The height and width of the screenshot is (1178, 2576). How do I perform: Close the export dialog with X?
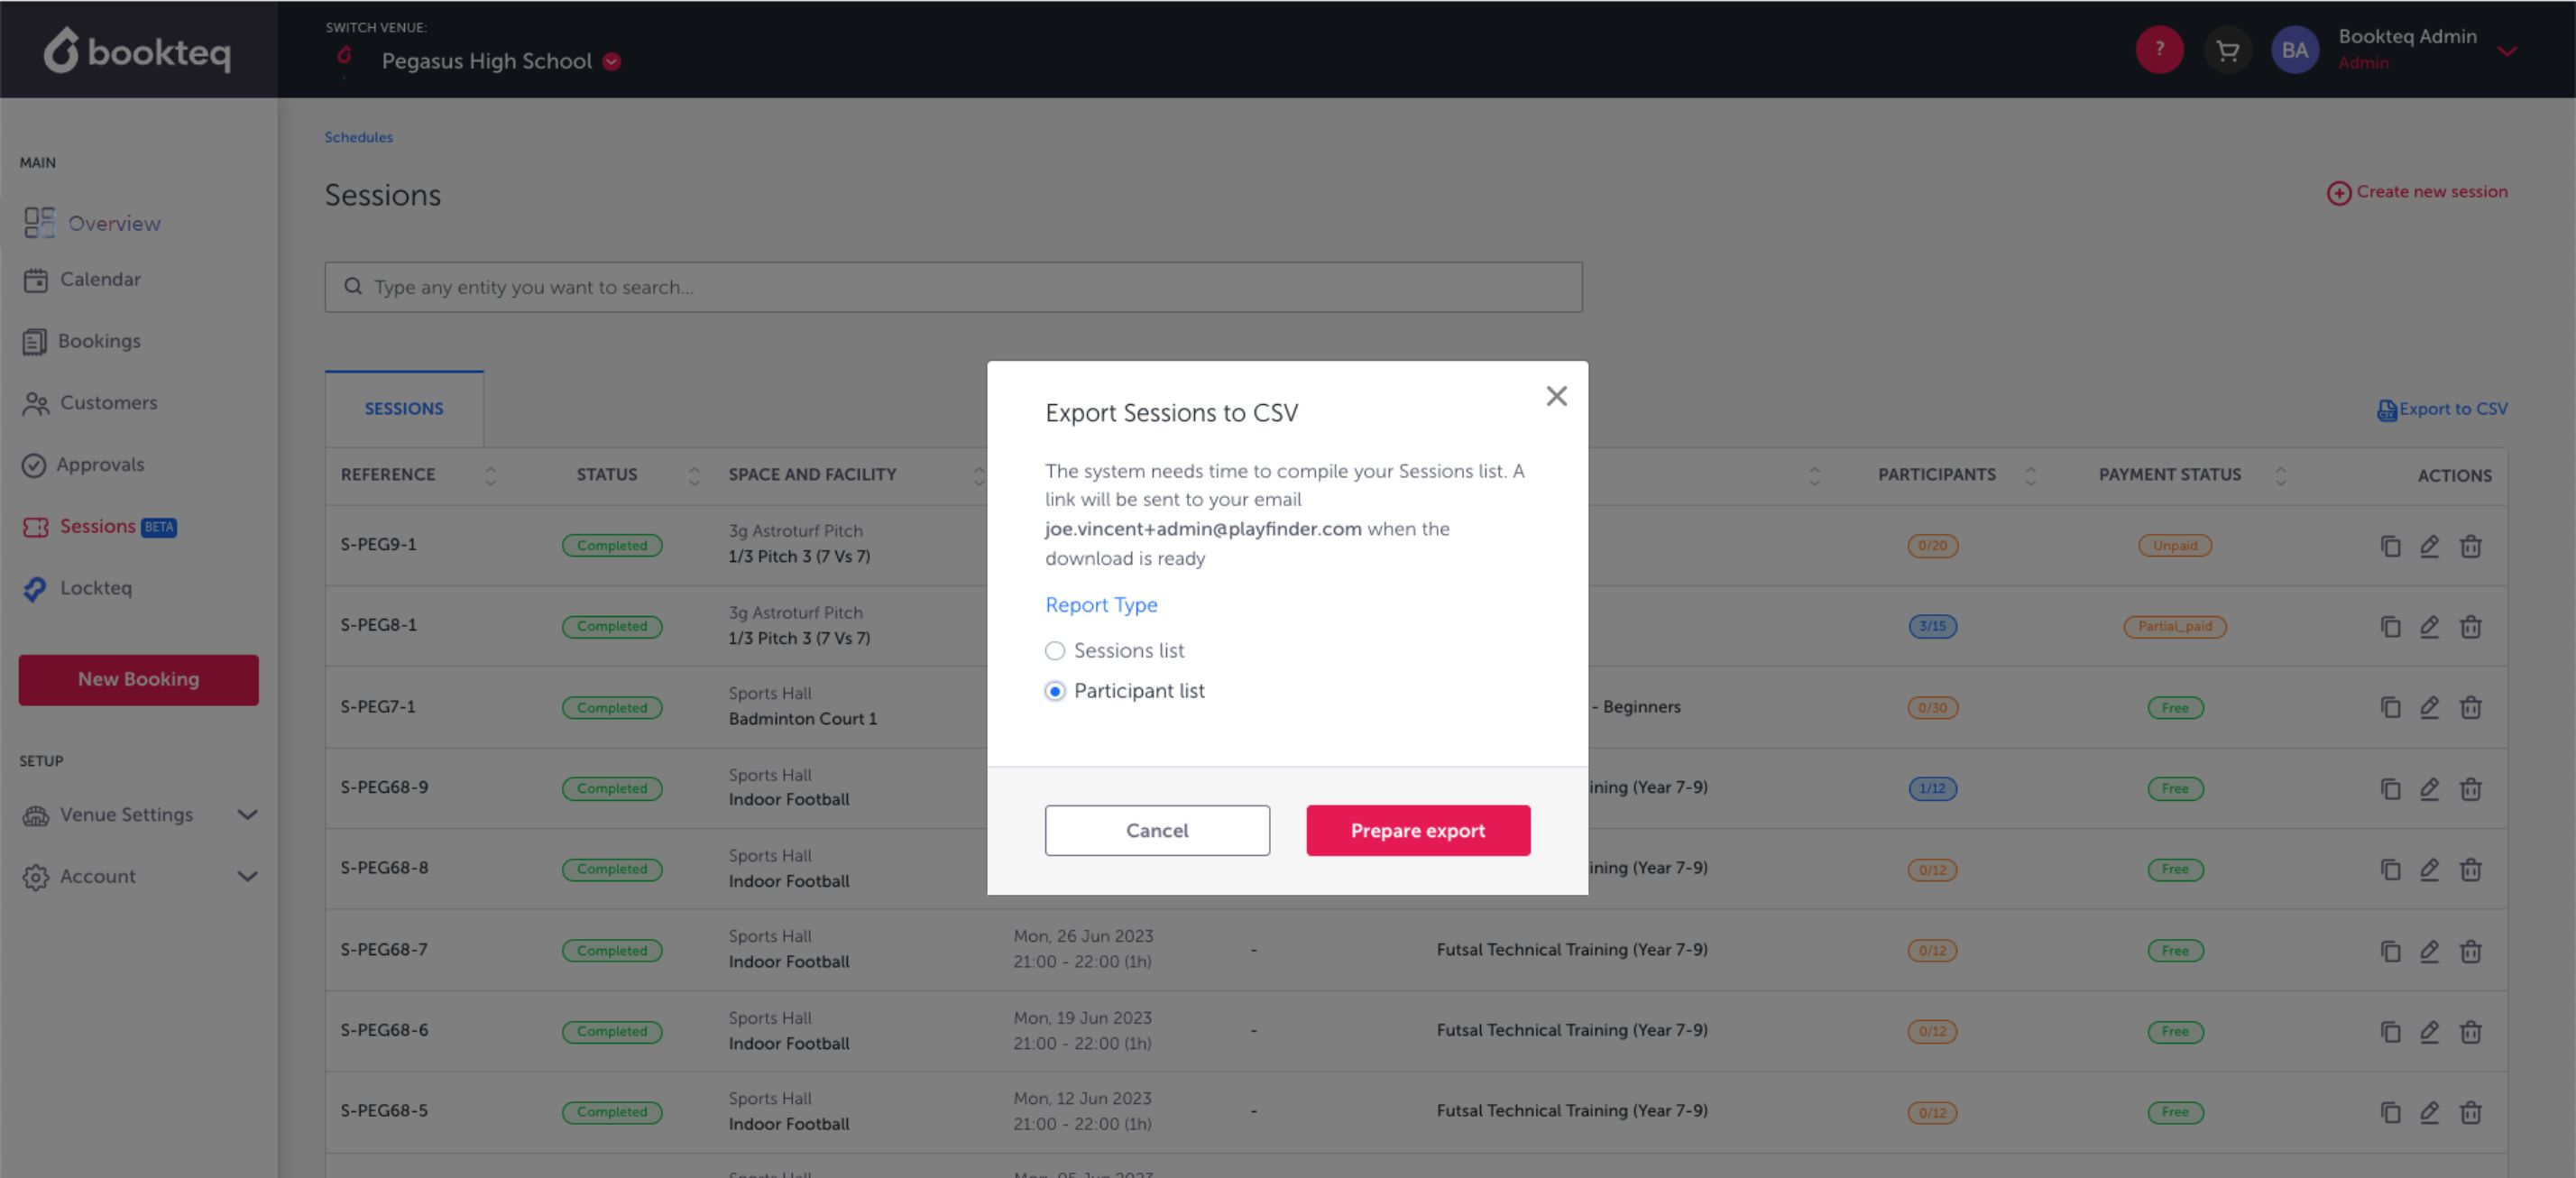pos(1556,396)
